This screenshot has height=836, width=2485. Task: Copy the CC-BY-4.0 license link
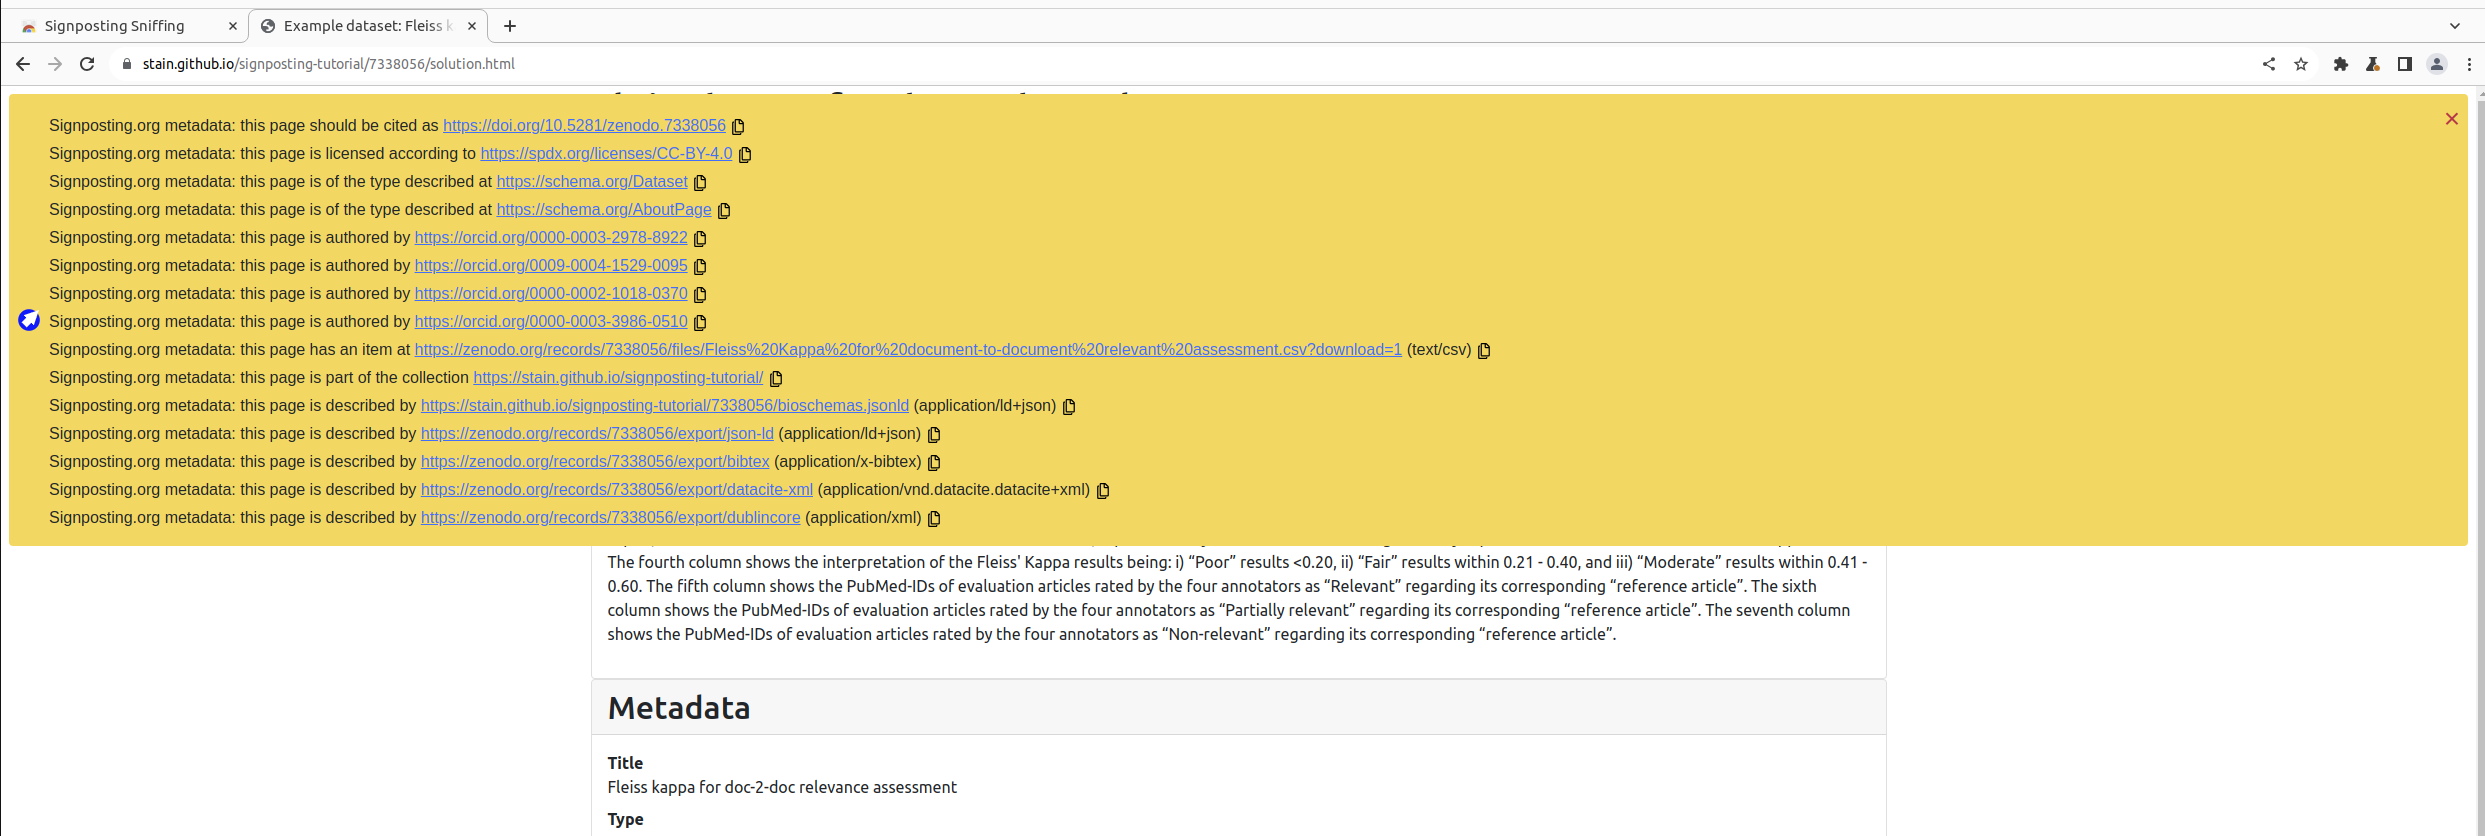pyautogui.click(x=745, y=154)
